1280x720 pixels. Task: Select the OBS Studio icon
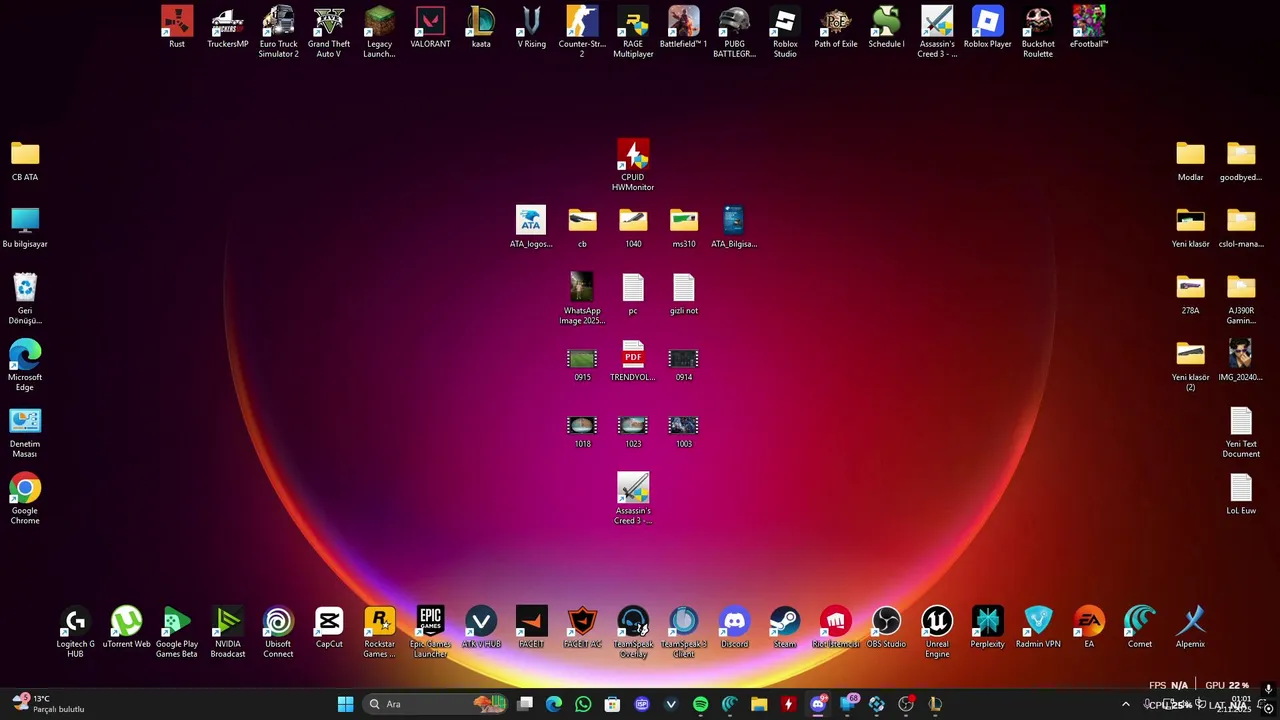(x=886, y=627)
